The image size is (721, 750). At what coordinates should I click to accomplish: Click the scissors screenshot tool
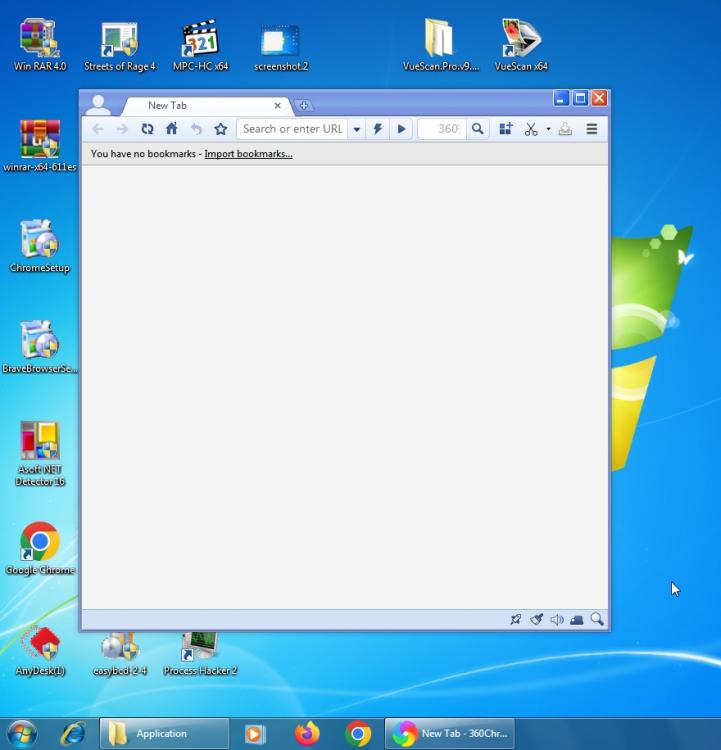click(531, 129)
